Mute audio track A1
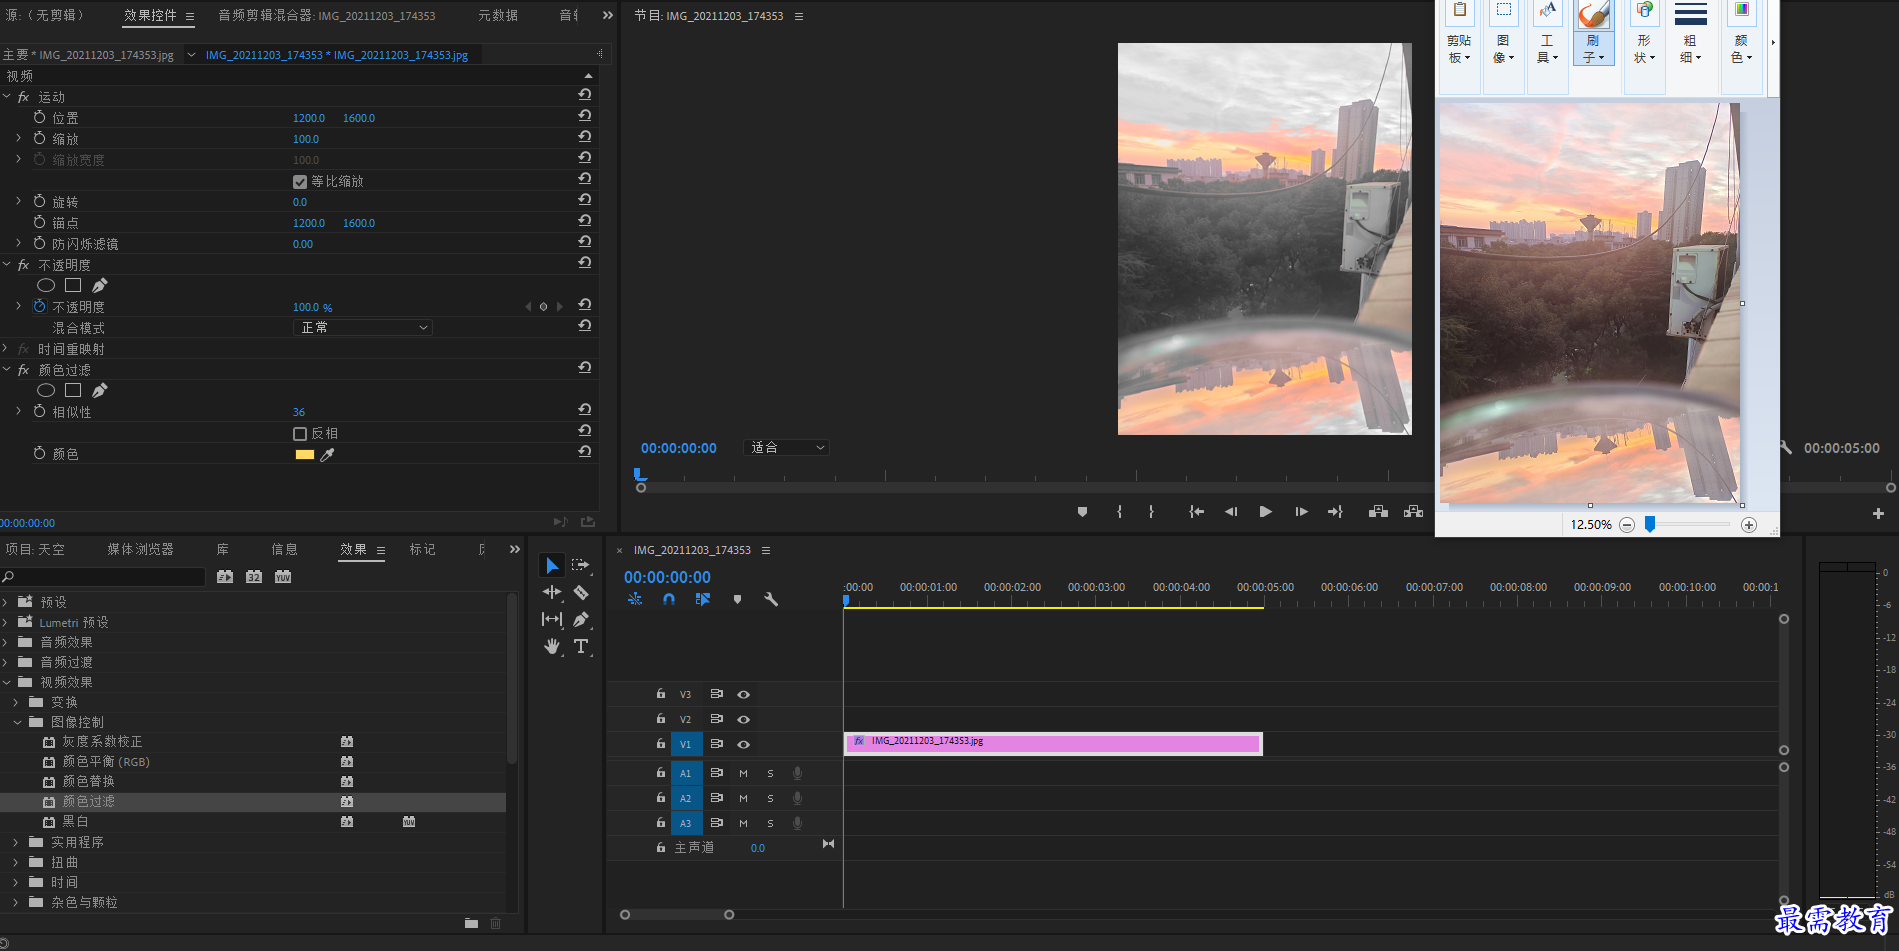1899x951 pixels. tap(743, 773)
